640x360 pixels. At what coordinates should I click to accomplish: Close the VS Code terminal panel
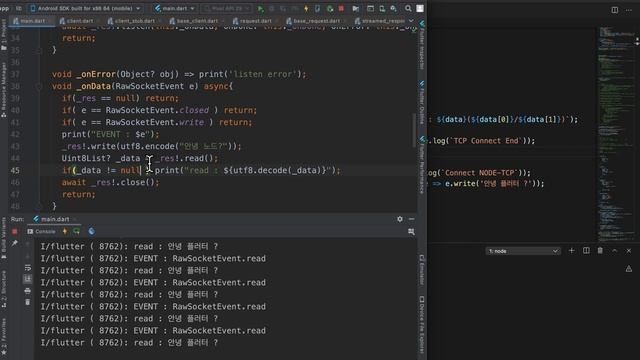click(x=629, y=251)
